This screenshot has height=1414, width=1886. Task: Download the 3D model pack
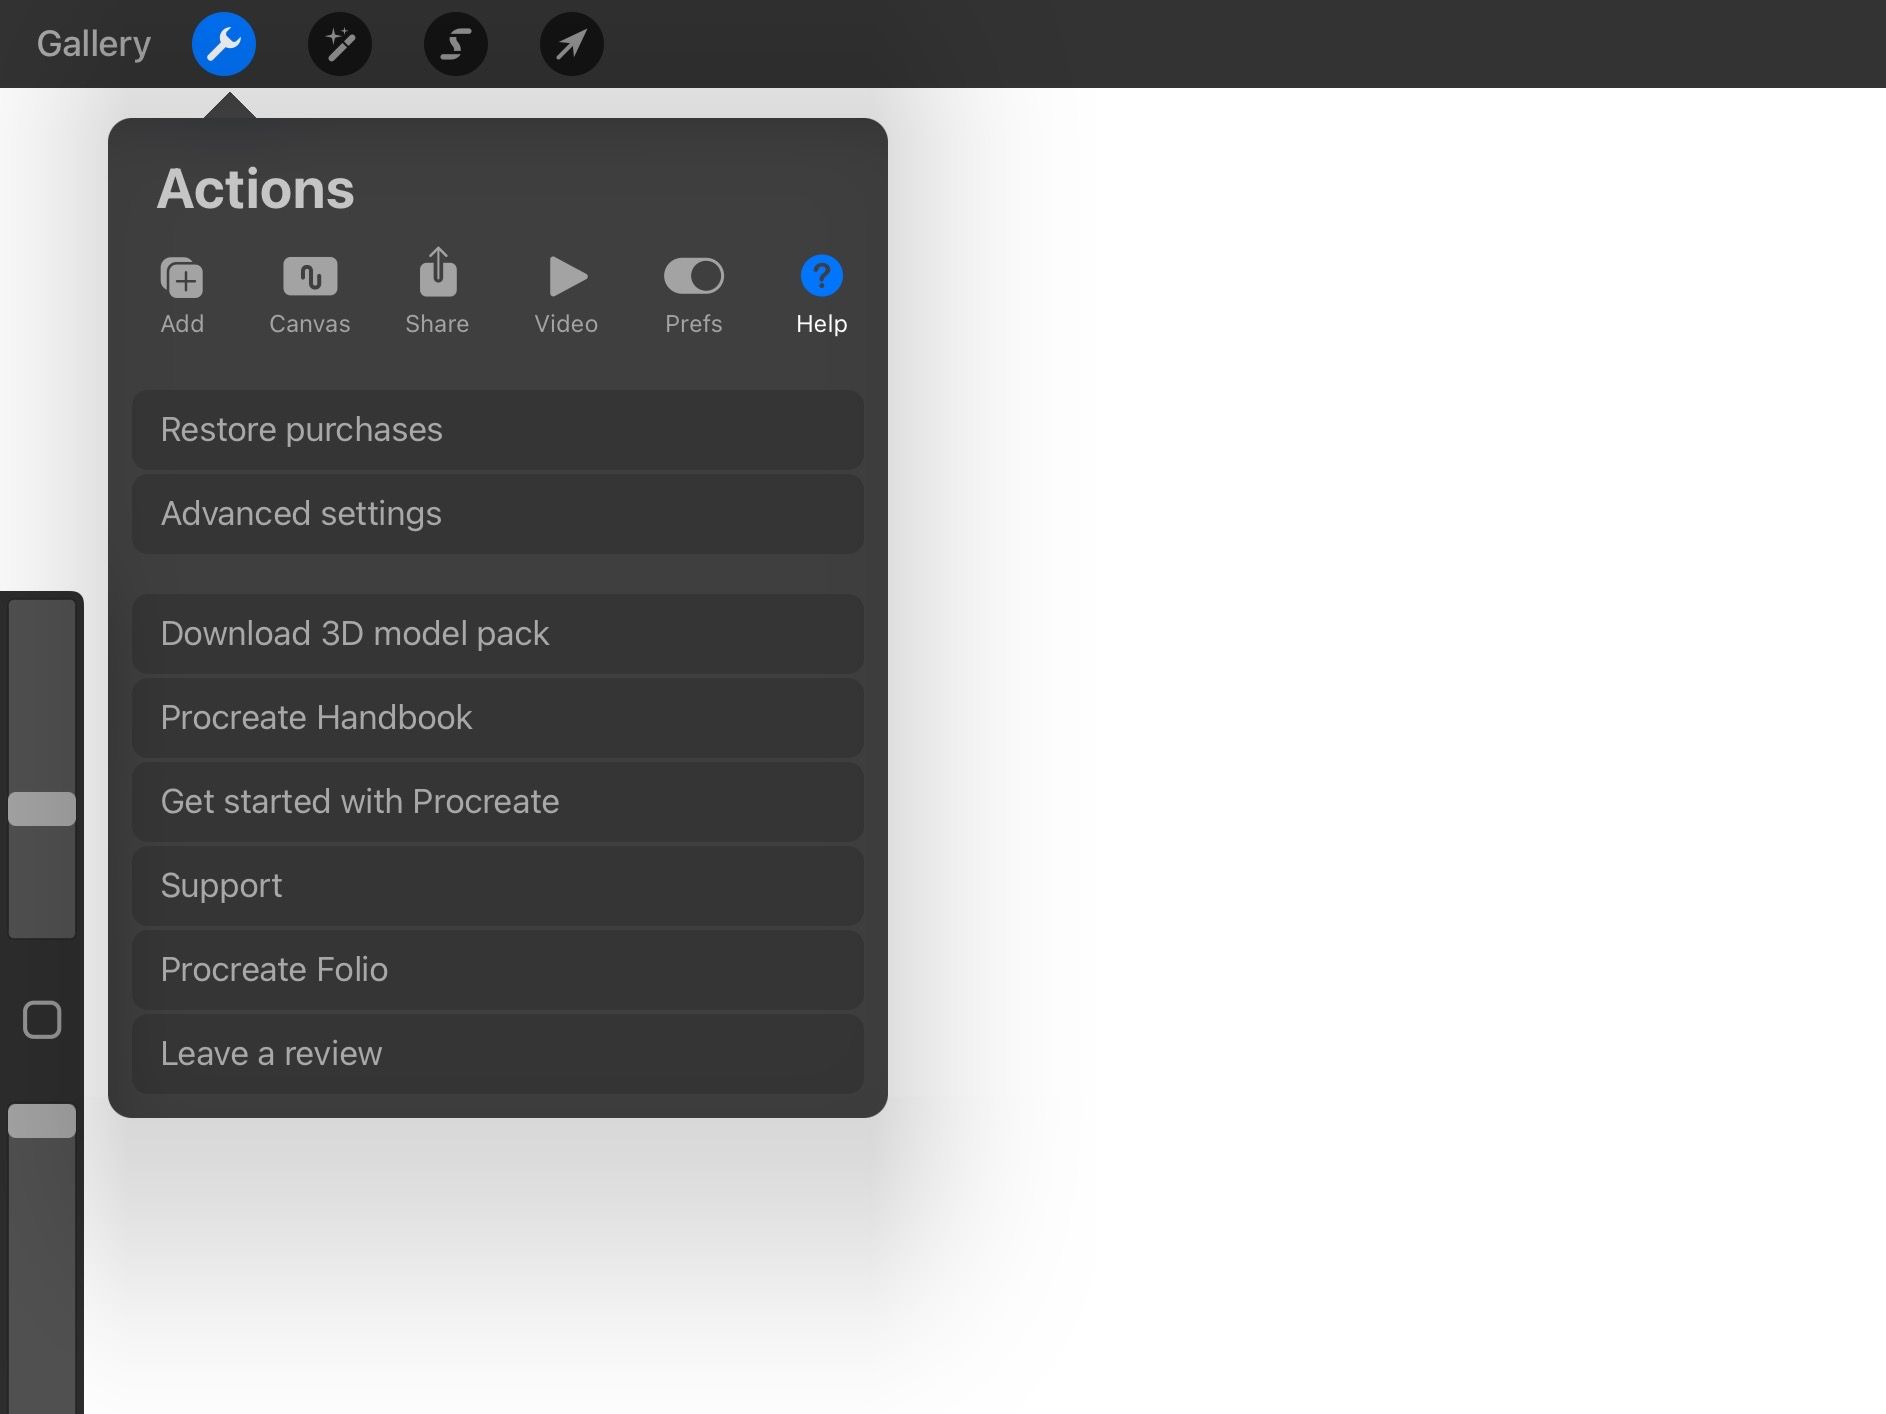pyautogui.click(x=497, y=633)
